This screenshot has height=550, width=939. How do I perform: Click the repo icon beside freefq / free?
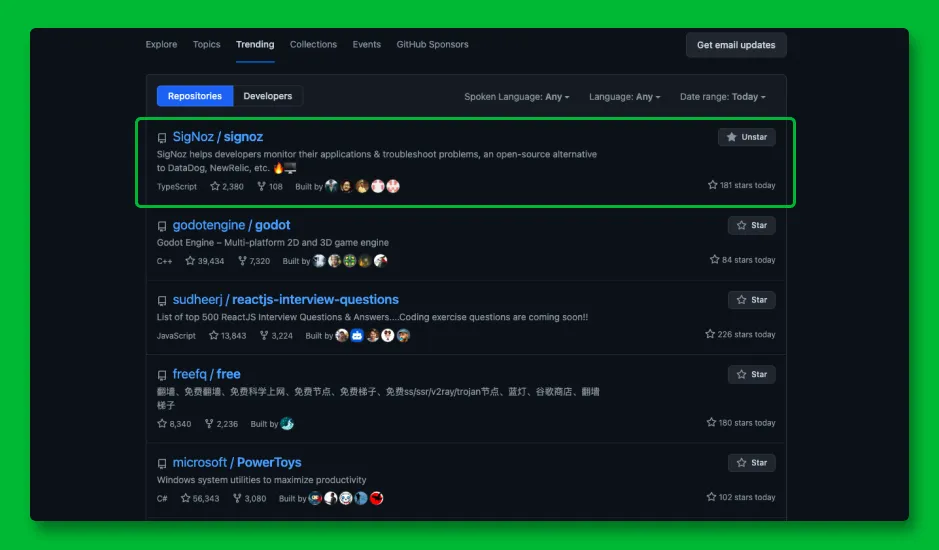(x=162, y=375)
